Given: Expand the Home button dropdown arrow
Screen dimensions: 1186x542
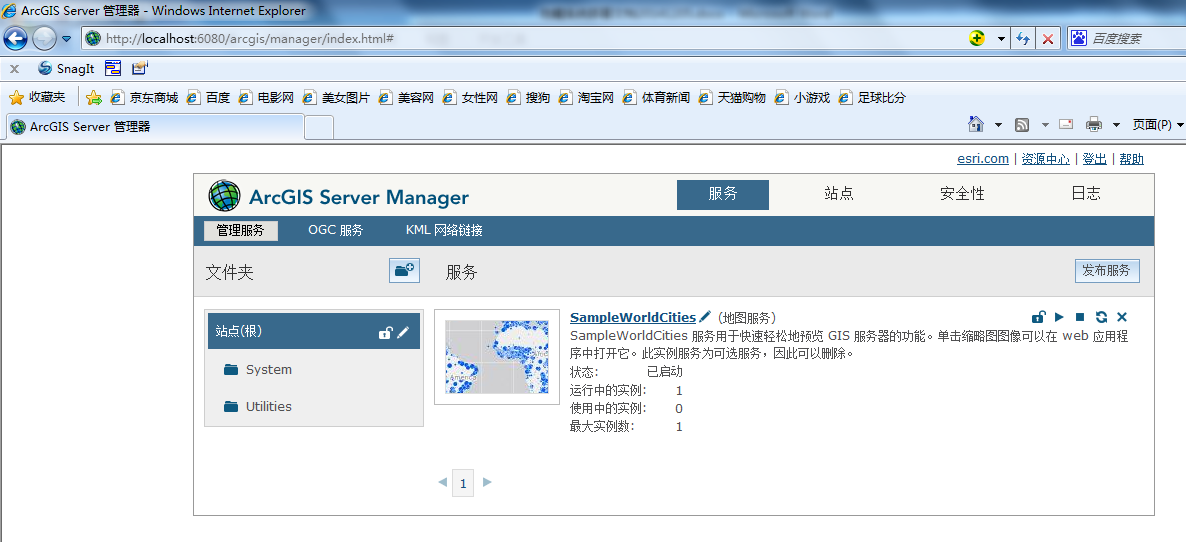Looking at the screenshot, I should [x=998, y=125].
